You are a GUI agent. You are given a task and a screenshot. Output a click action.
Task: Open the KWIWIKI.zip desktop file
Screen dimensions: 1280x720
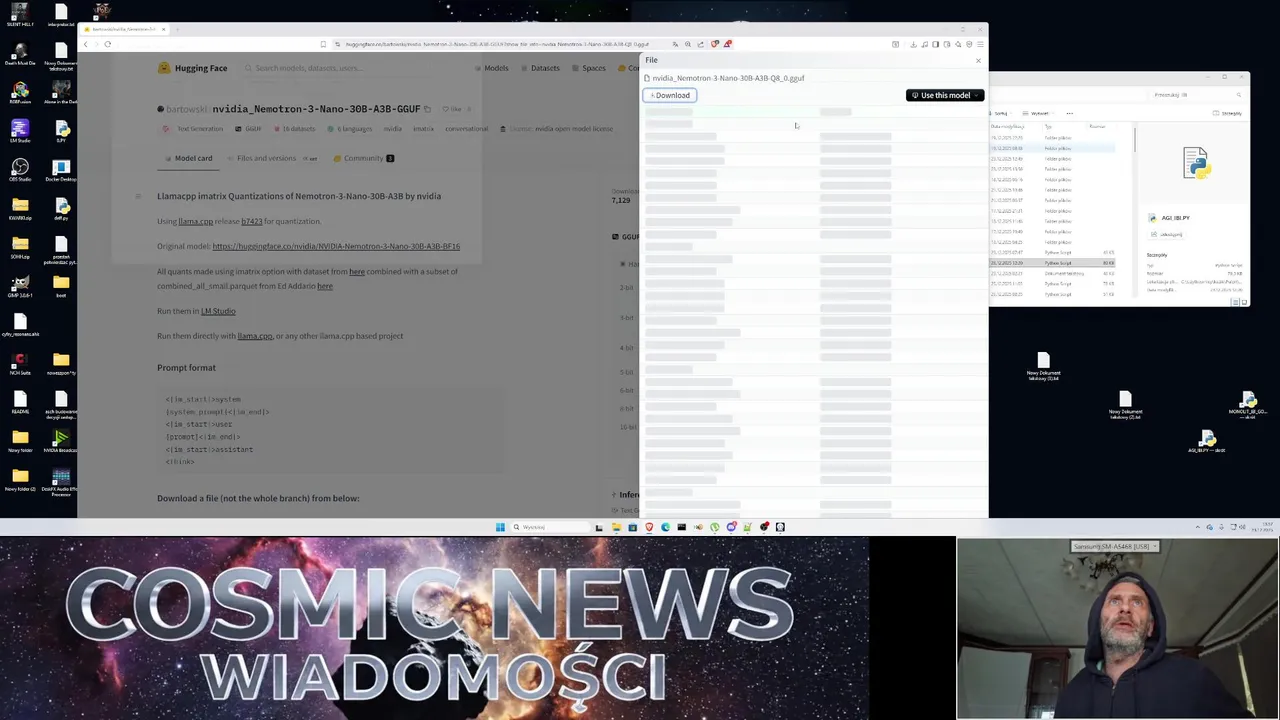coord(20,208)
